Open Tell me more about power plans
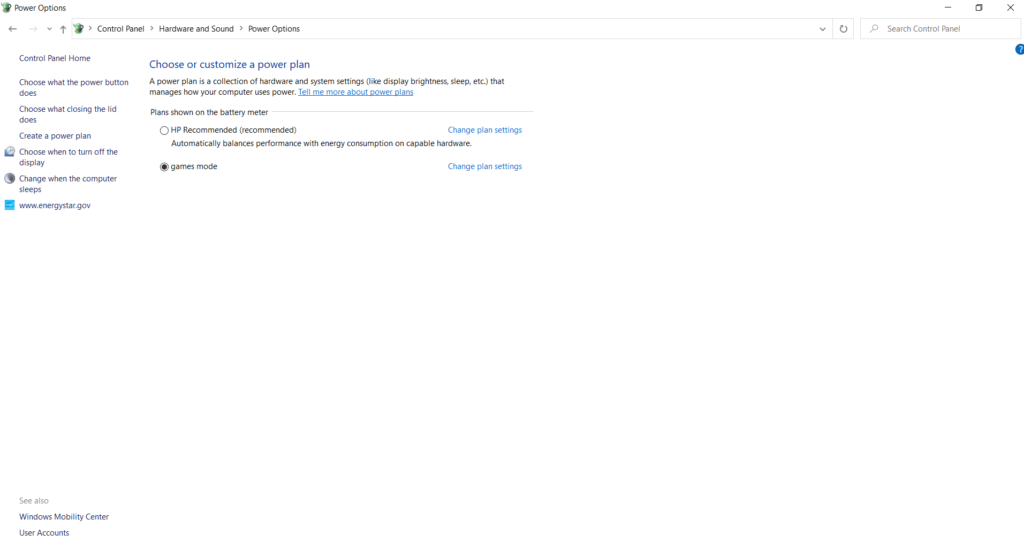The width and height of the screenshot is (1024, 542). [355, 92]
